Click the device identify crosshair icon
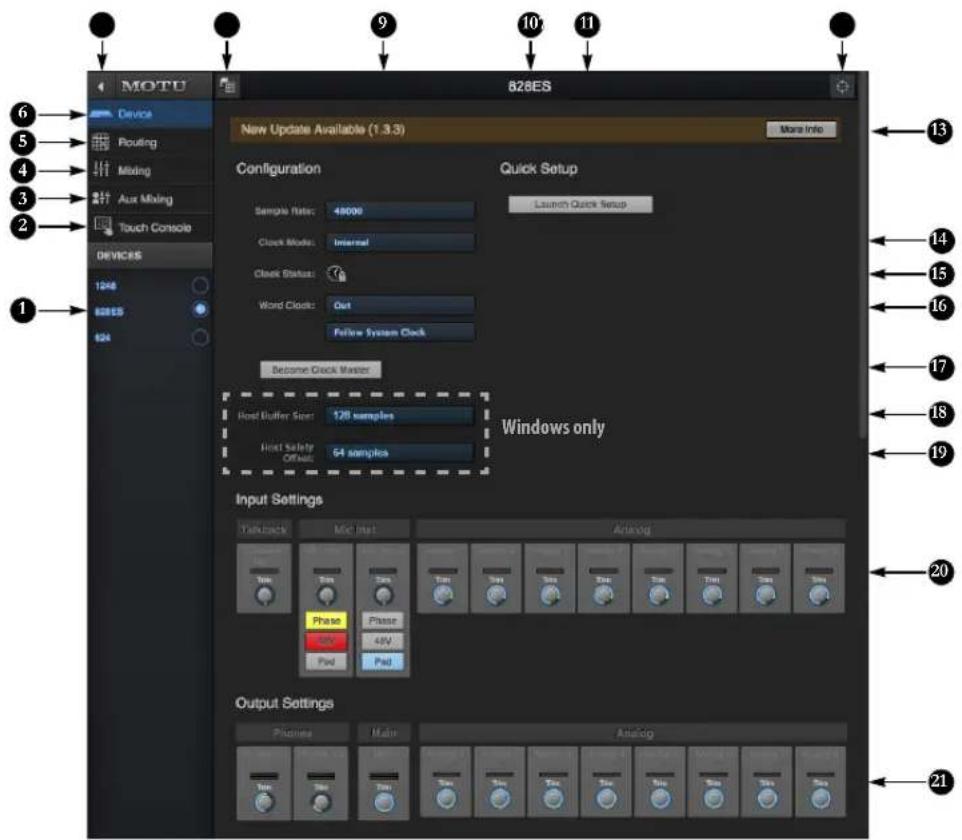The width and height of the screenshot is (962, 840). click(842, 87)
